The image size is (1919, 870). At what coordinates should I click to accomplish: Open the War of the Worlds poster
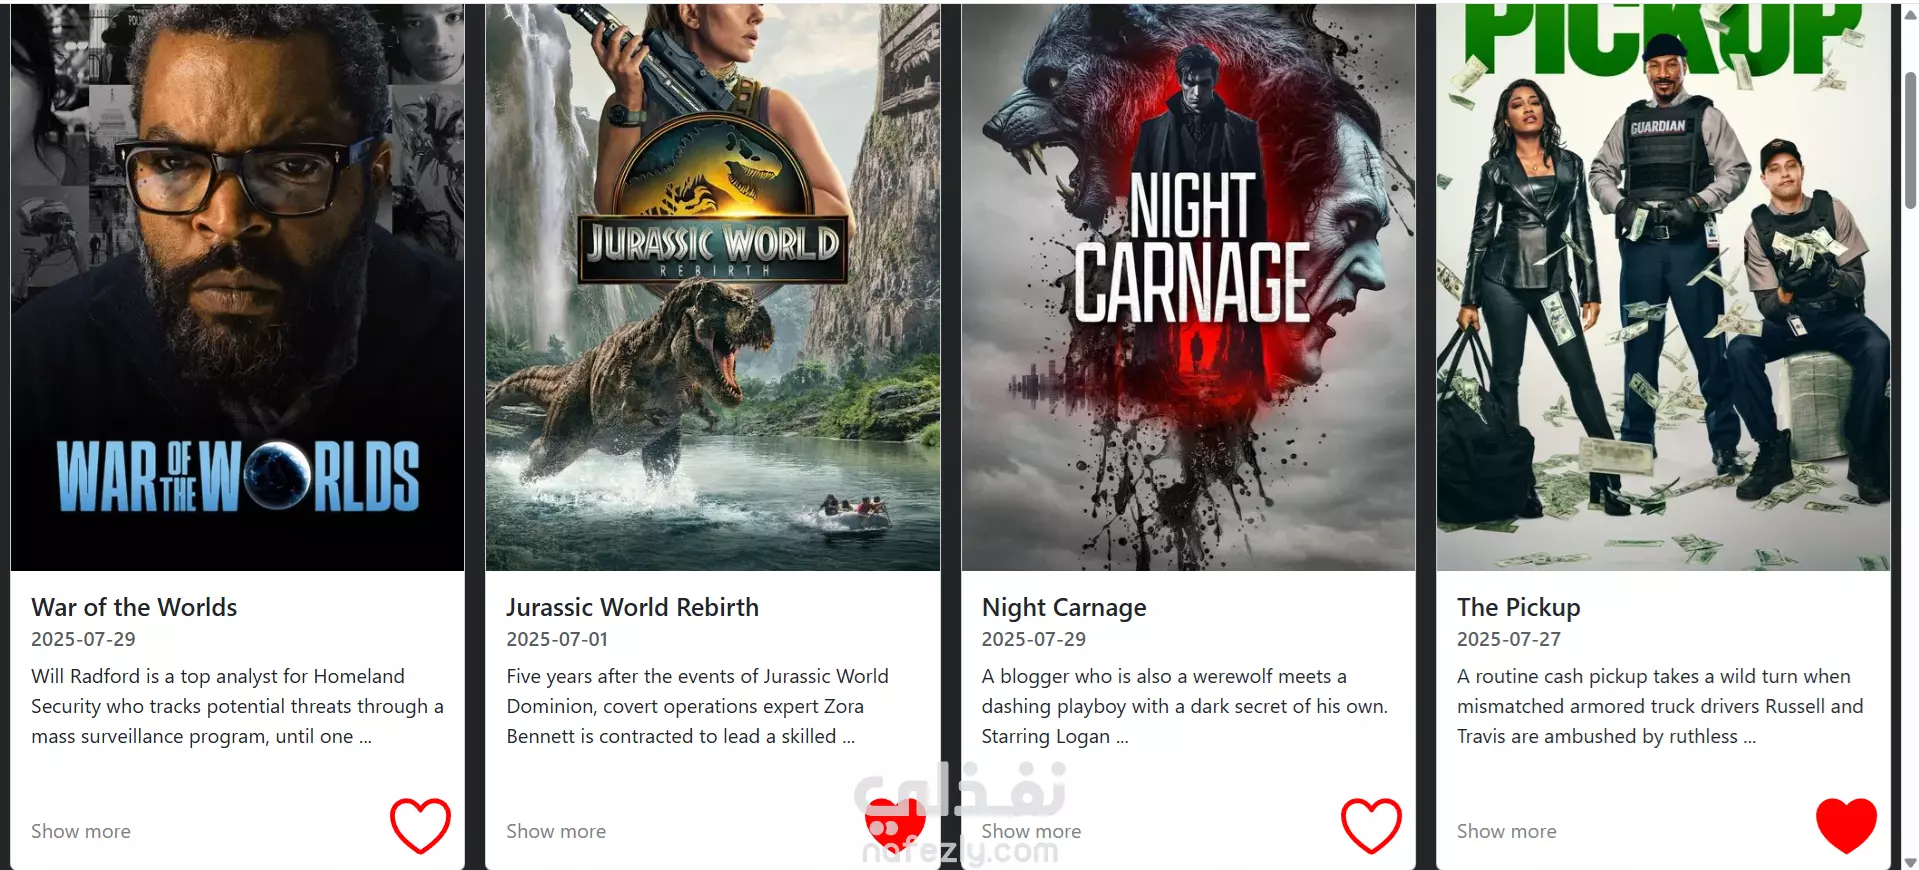click(x=237, y=287)
